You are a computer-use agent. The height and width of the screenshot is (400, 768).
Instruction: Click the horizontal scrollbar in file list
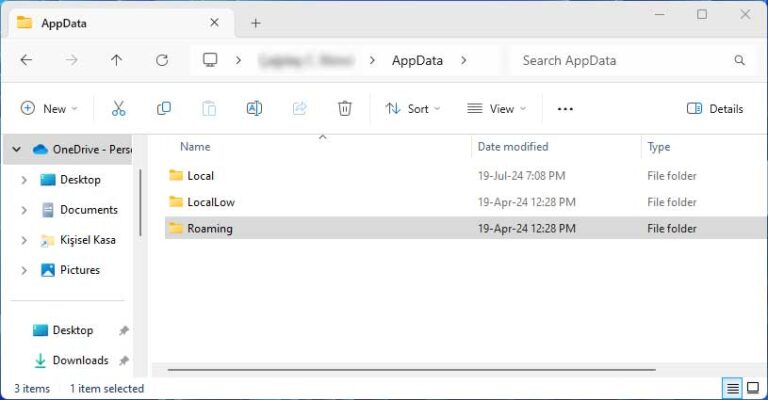(411, 370)
